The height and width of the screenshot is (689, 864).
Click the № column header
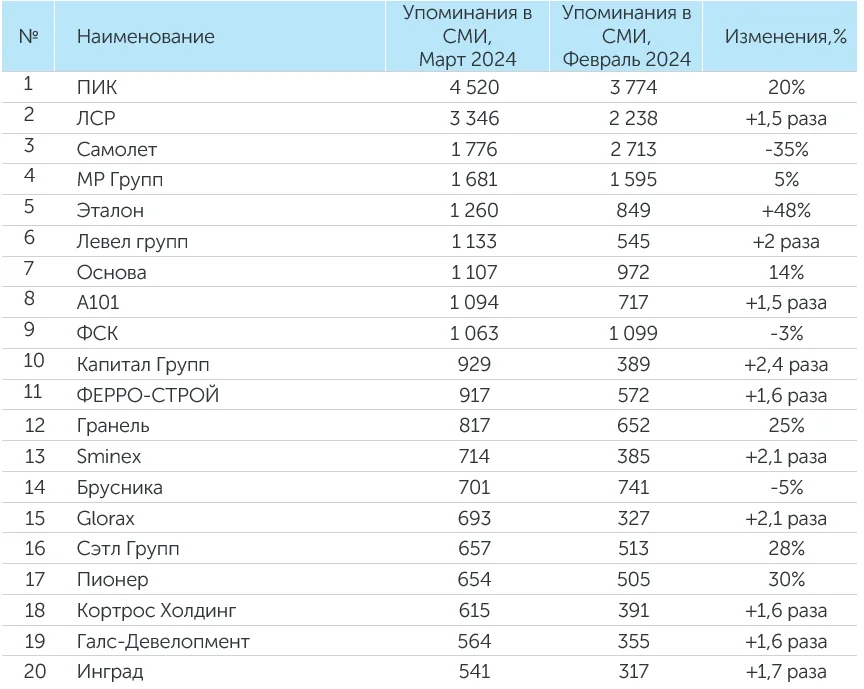click(29, 37)
